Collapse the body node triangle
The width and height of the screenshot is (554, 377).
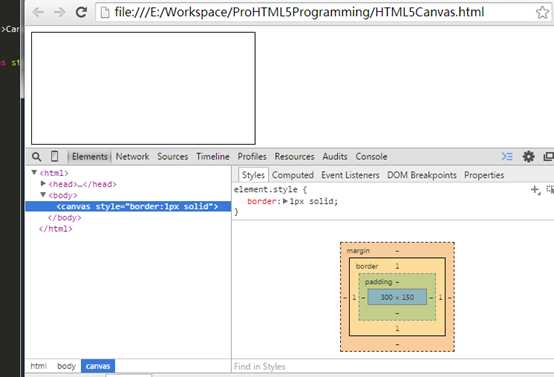coord(43,195)
